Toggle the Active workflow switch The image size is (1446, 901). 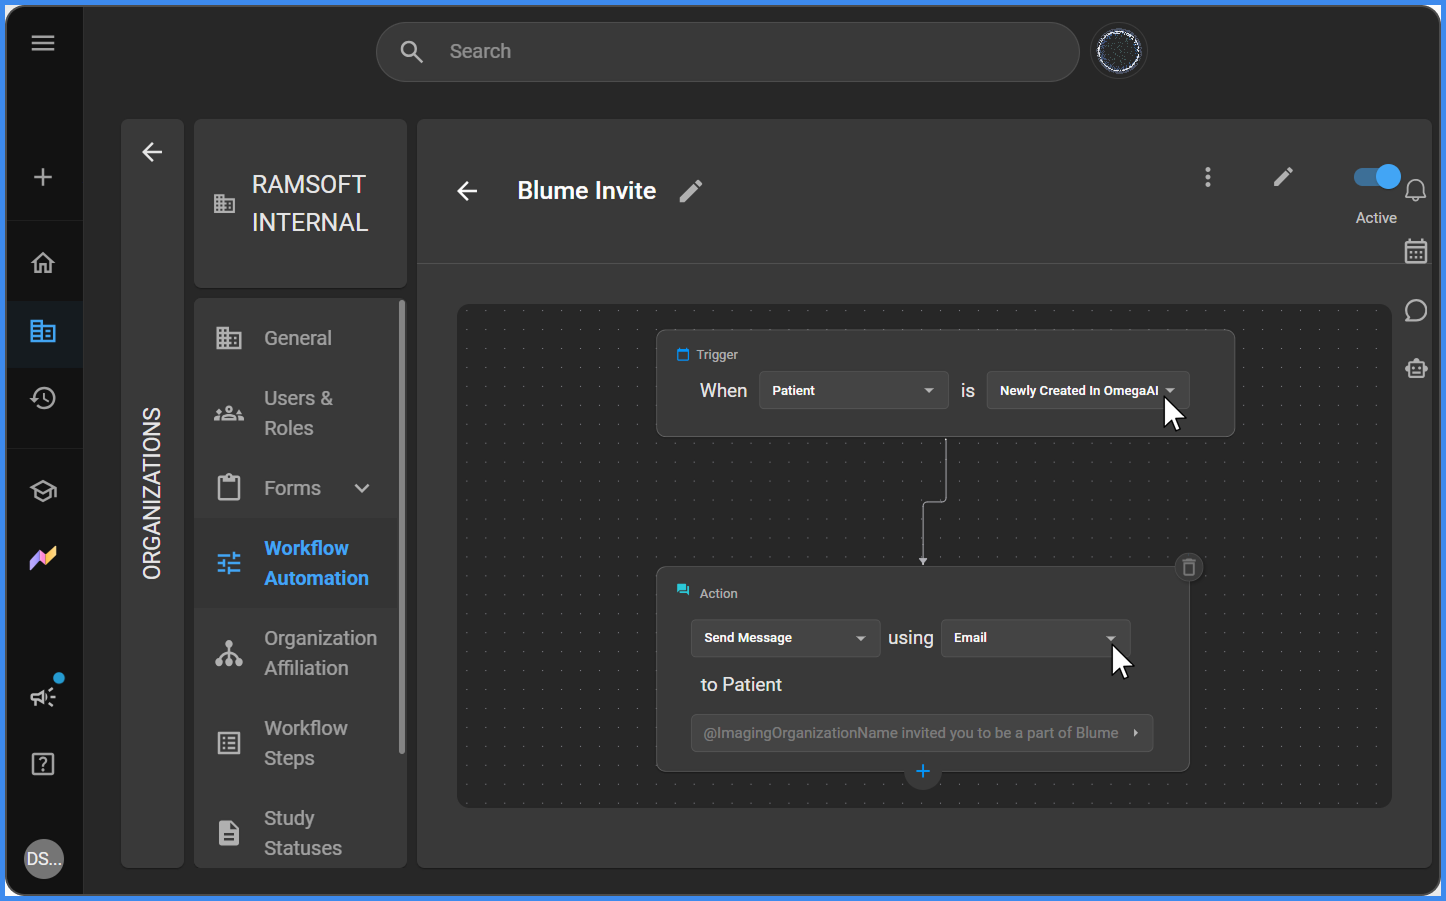(x=1377, y=177)
